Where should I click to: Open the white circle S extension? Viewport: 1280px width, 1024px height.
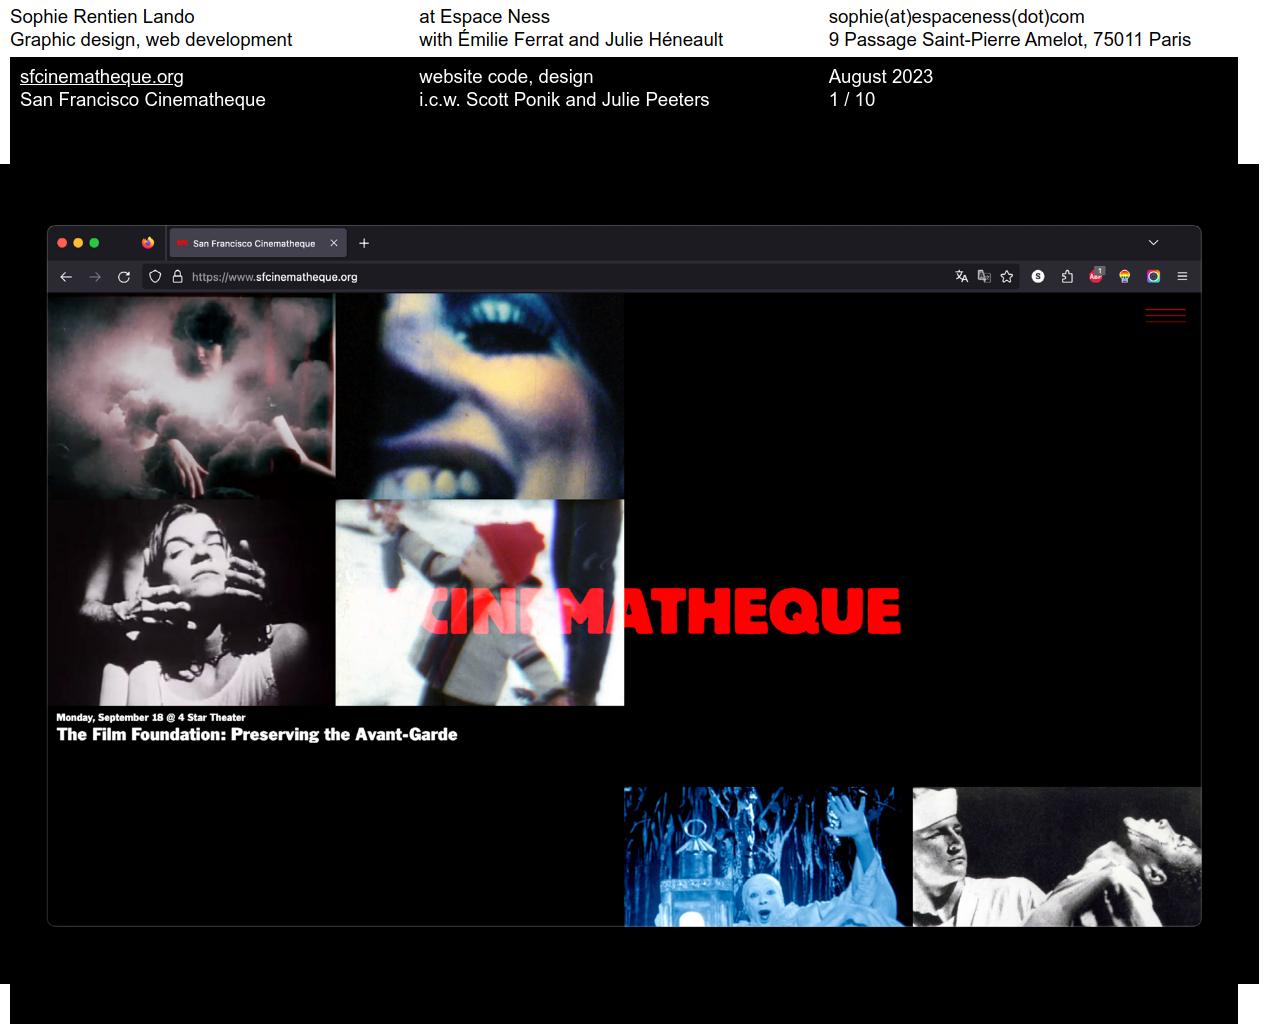(x=1038, y=277)
